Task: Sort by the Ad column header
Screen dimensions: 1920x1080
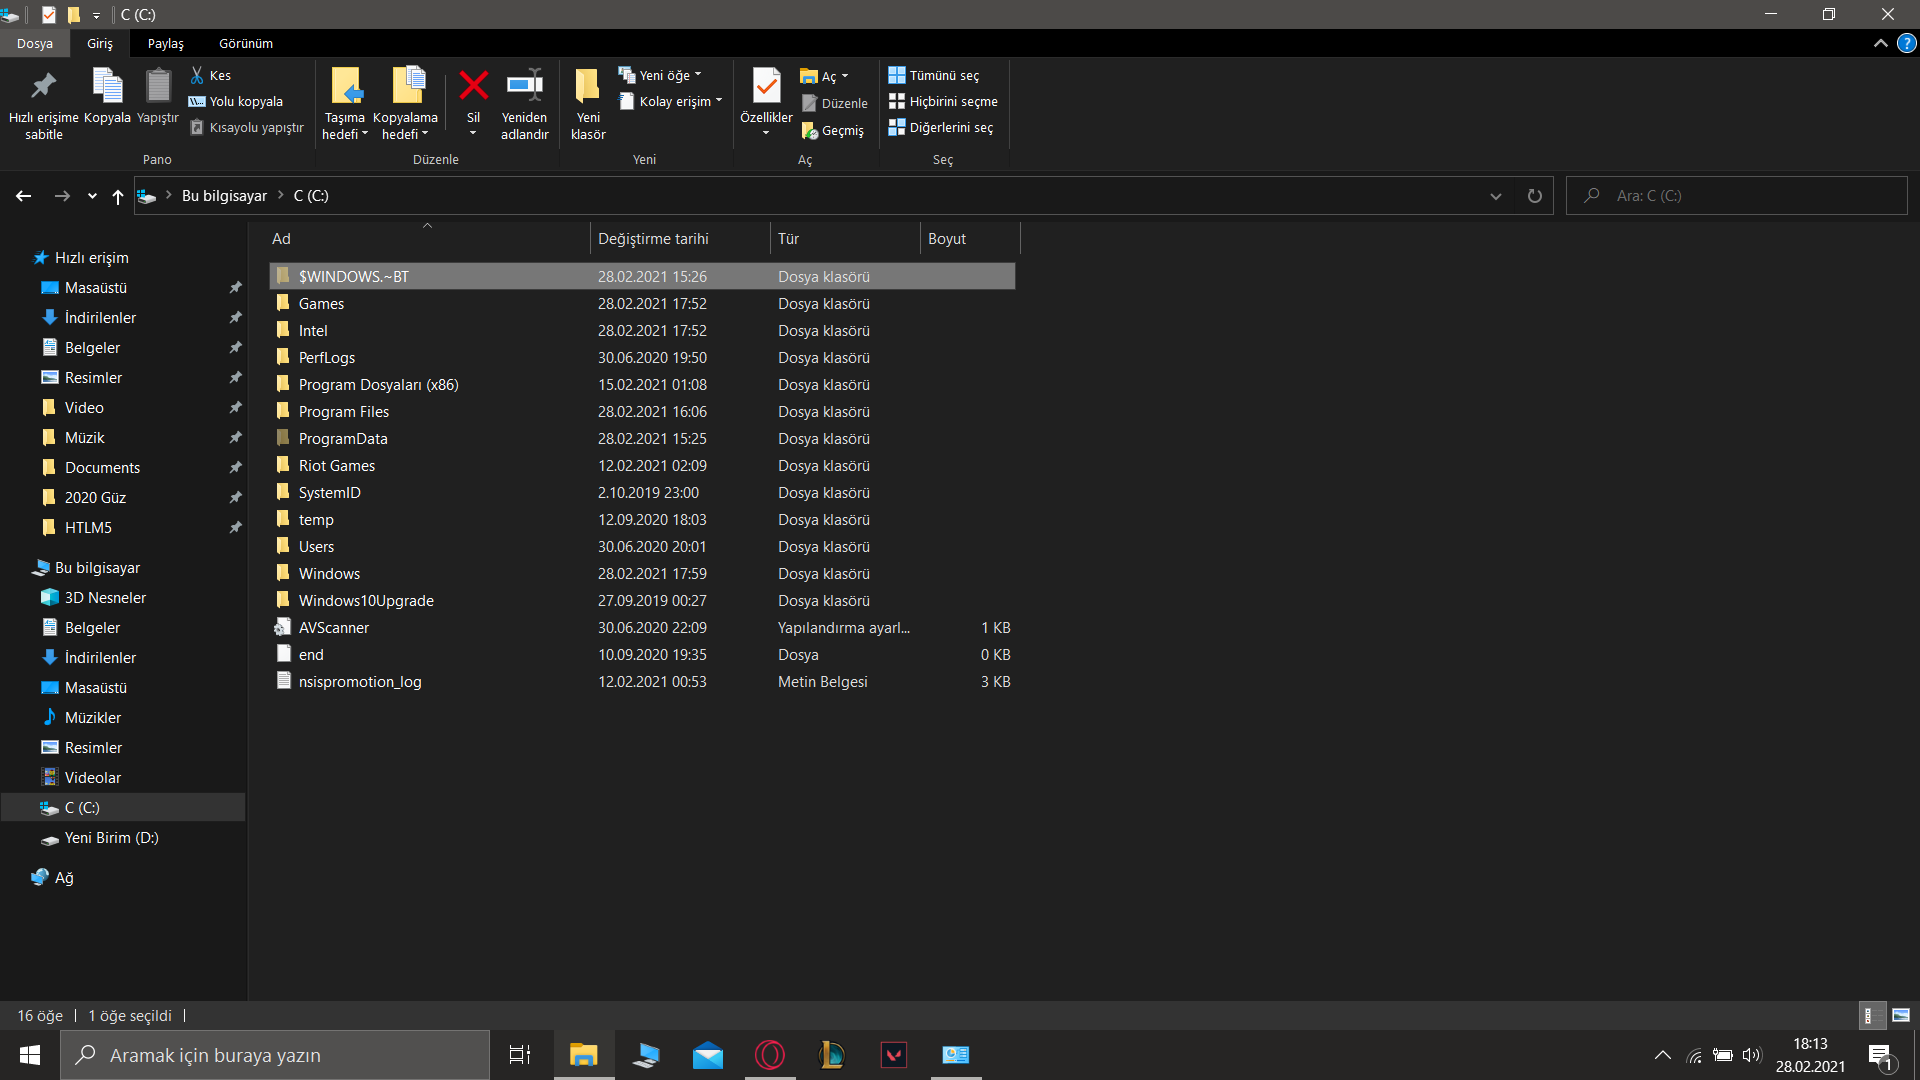Action: click(x=428, y=238)
